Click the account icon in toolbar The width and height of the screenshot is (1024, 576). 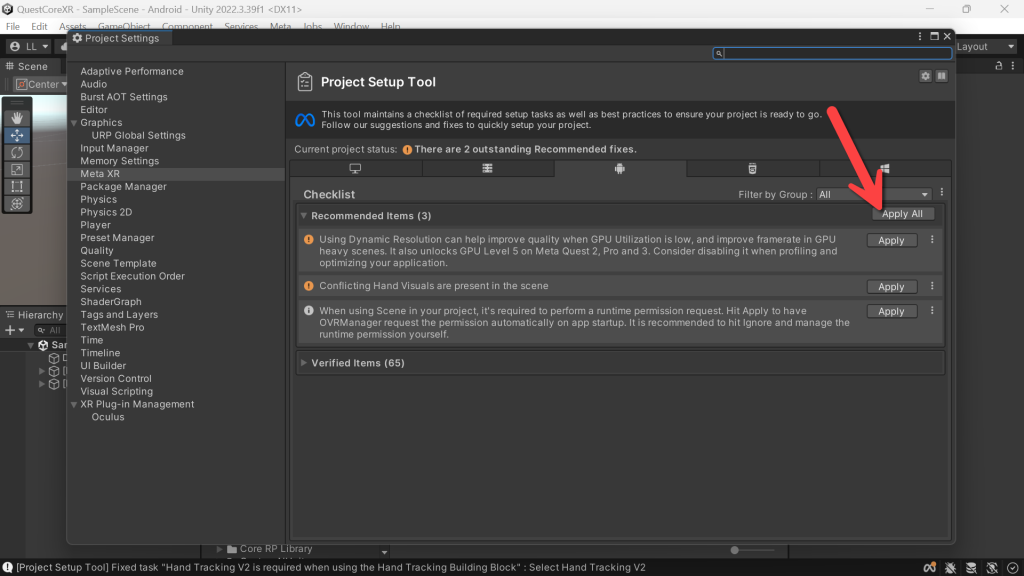tap(14, 46)
